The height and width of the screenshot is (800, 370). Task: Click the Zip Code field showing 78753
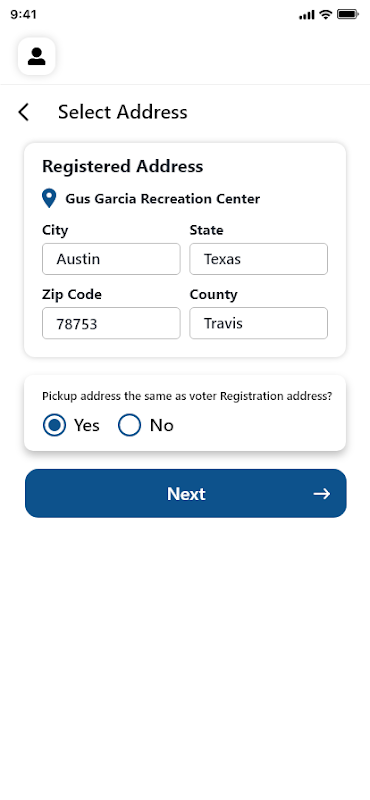[x=111, y=323]
